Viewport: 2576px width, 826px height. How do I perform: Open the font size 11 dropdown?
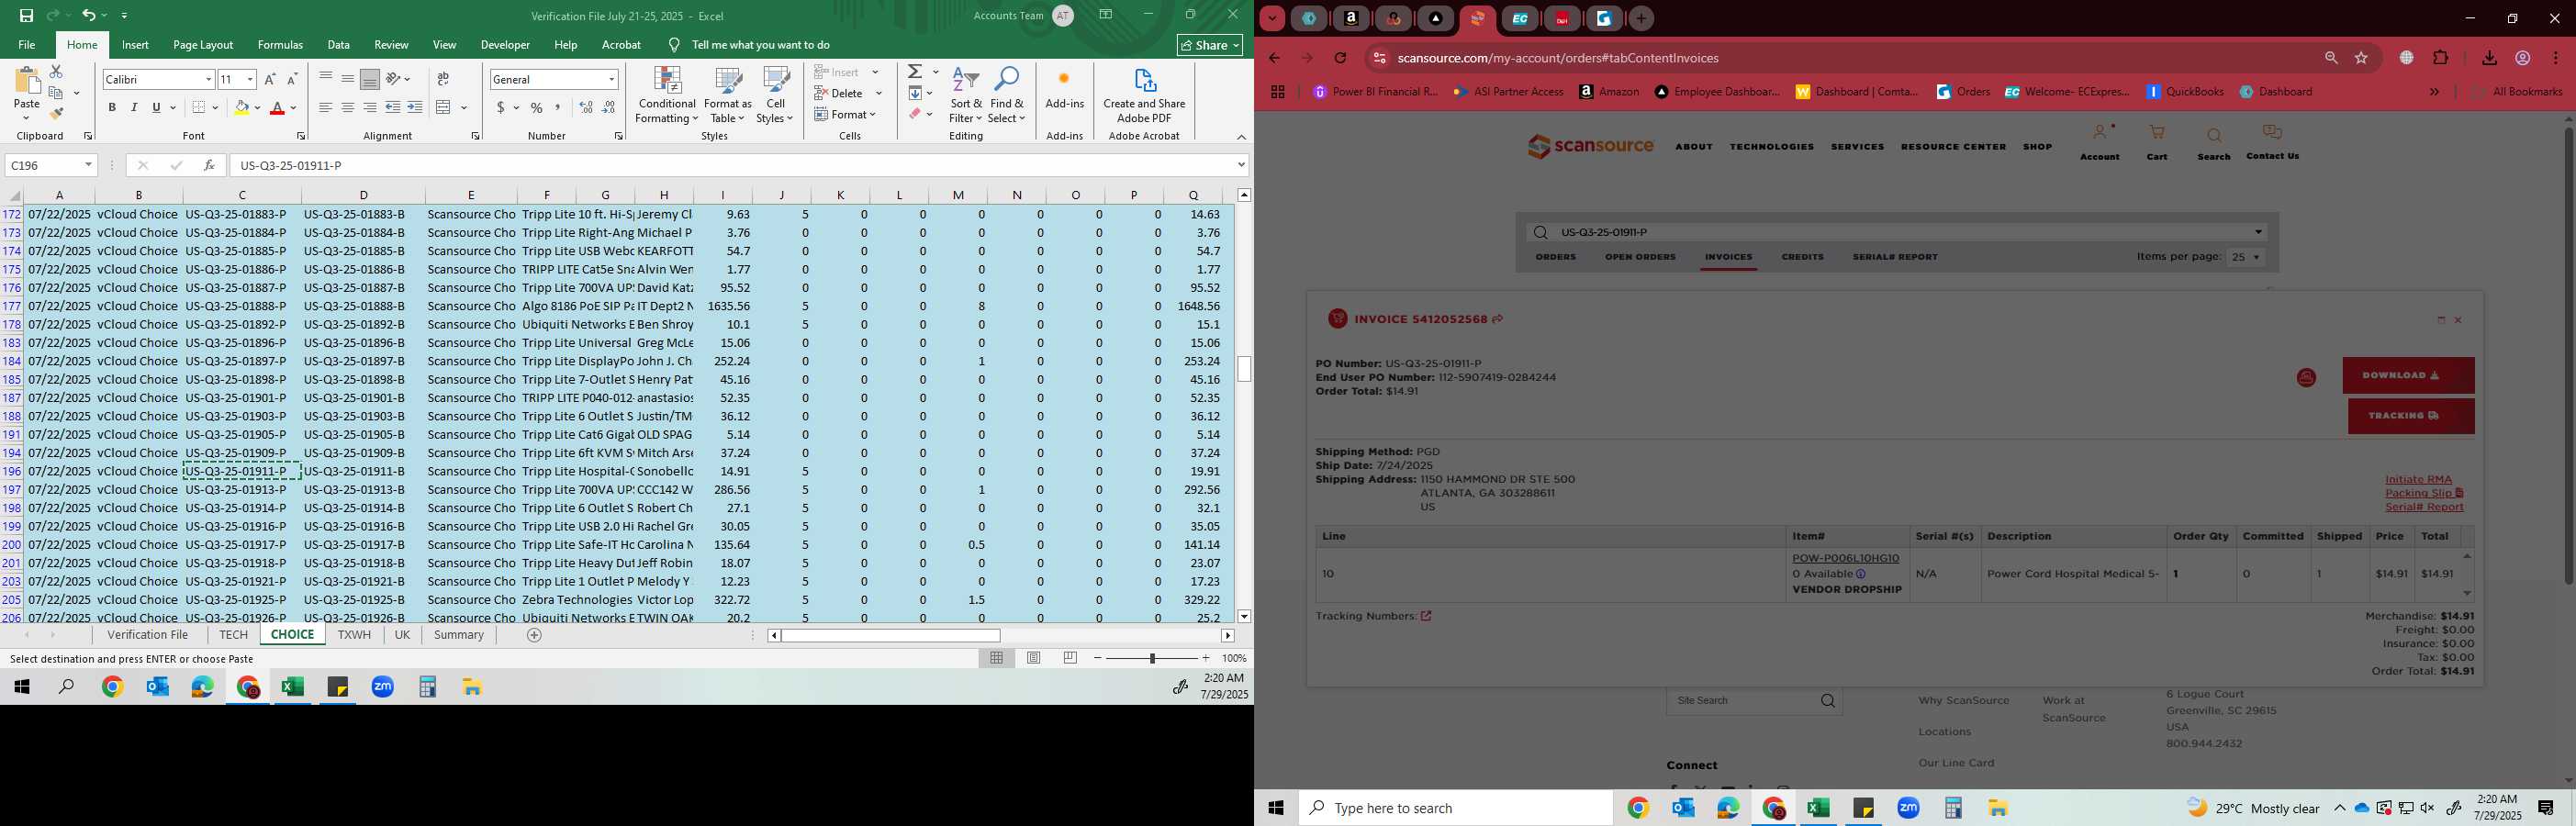click(250, 79)
